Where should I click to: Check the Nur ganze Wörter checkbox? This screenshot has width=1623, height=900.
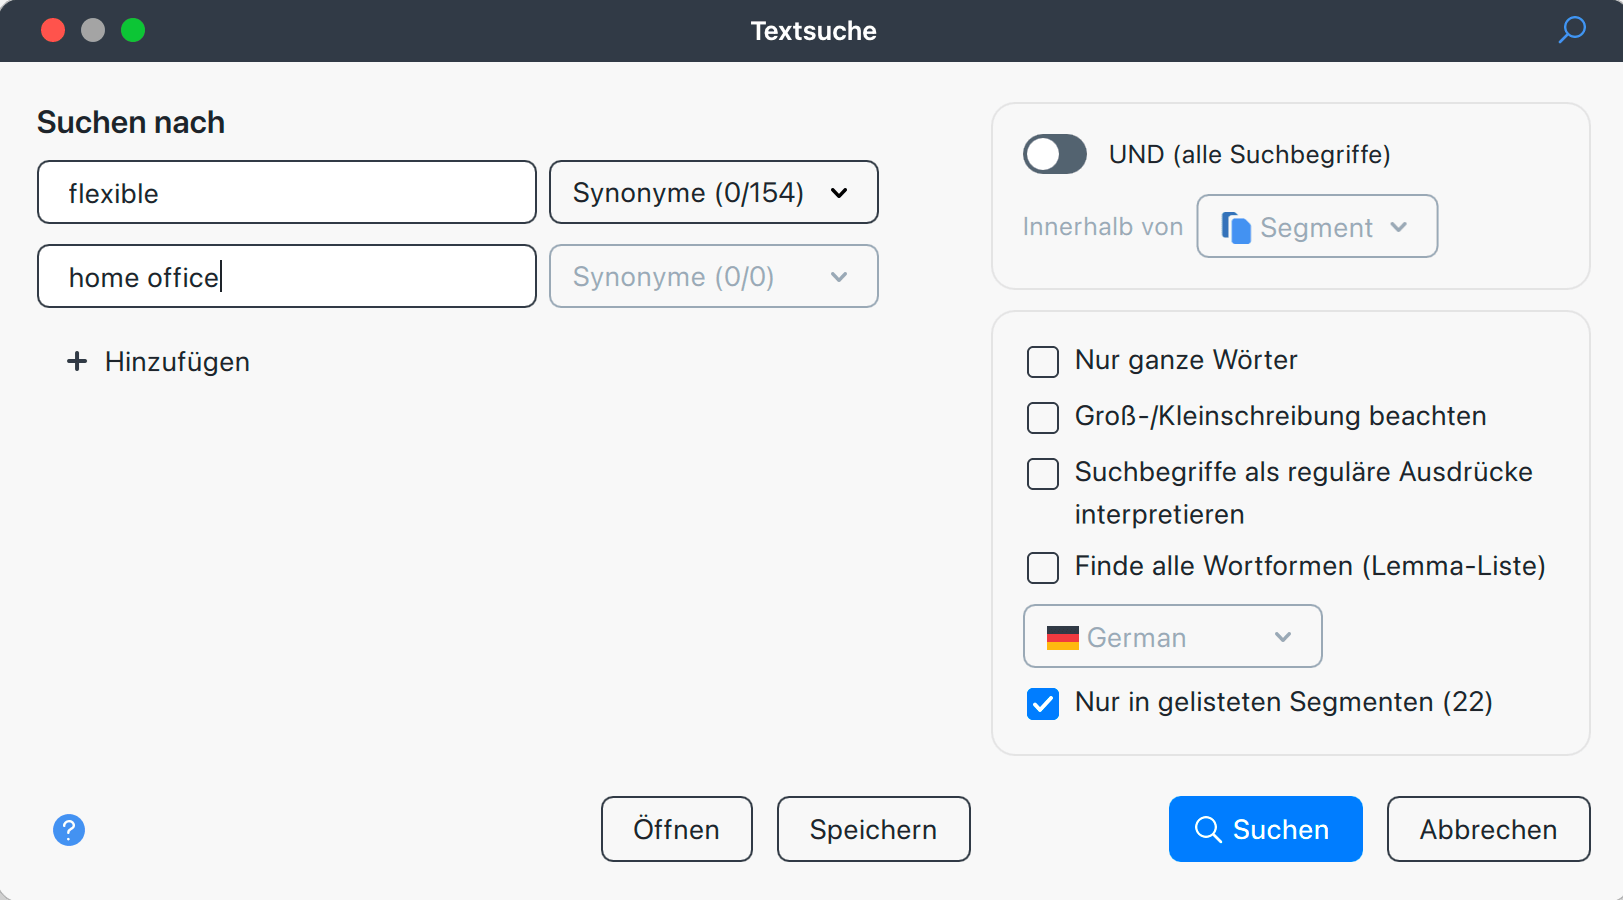point(1042,362)
